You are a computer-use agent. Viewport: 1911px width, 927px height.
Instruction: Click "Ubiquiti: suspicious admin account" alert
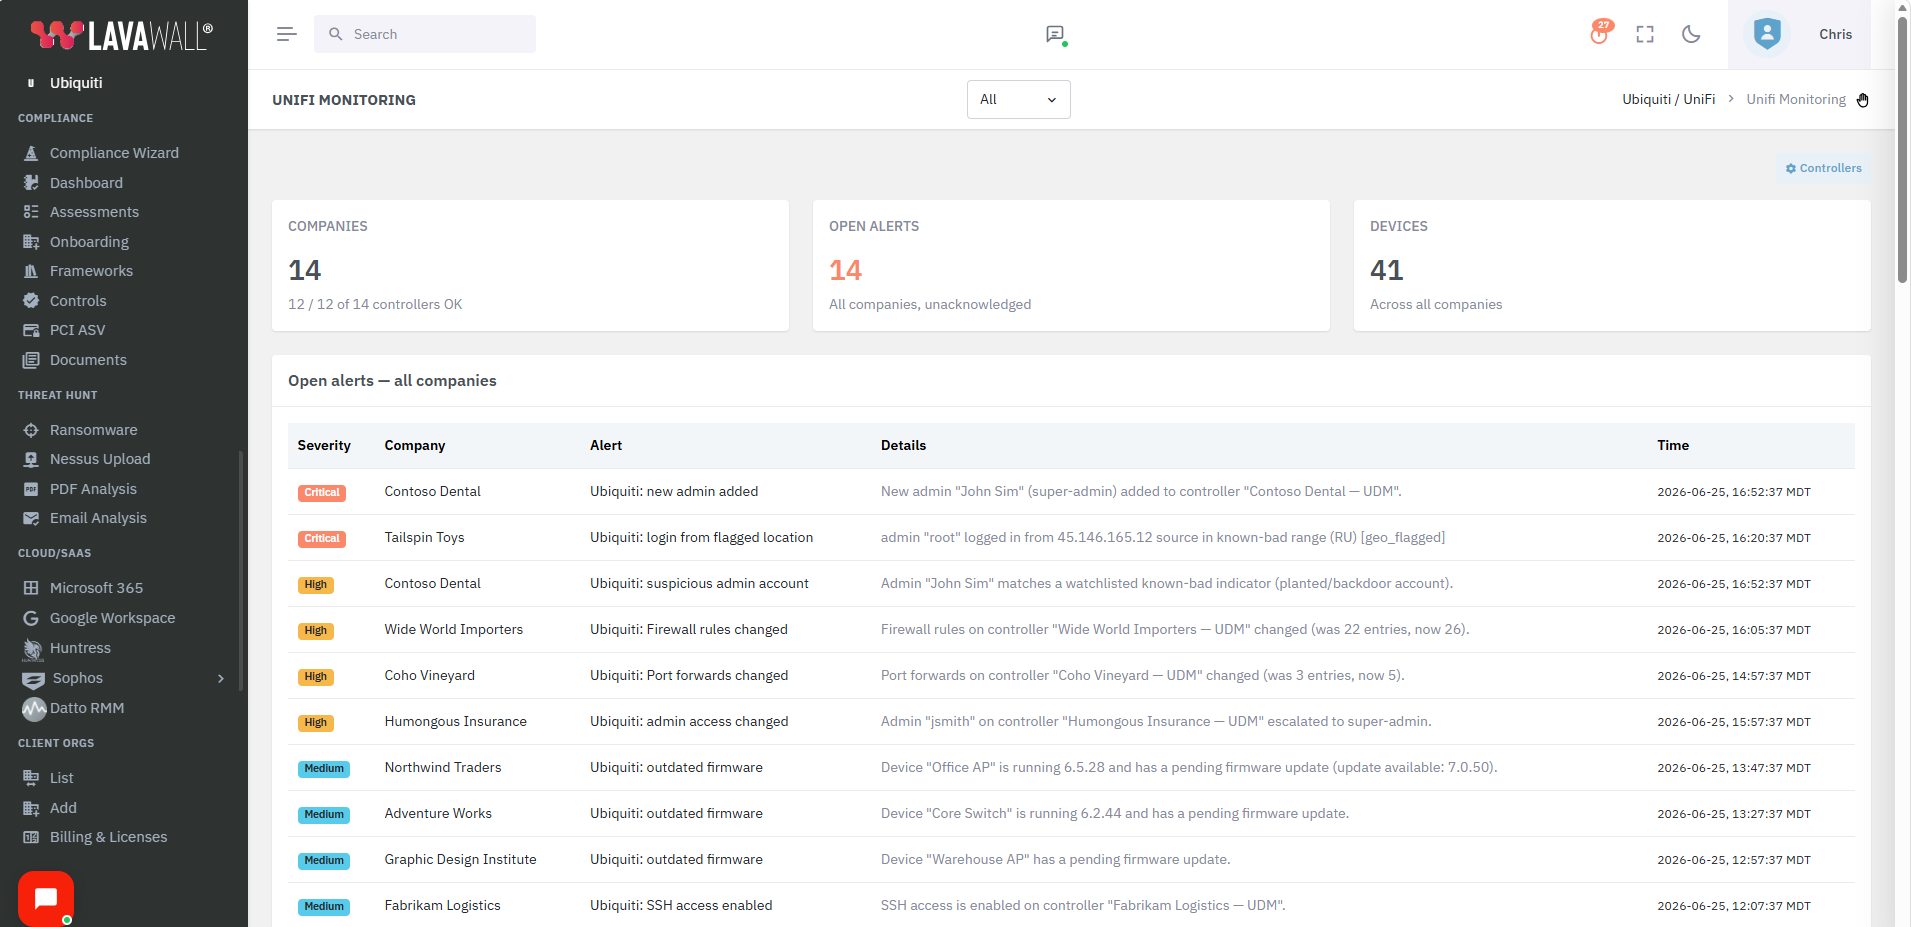click(x=699, y=584)
